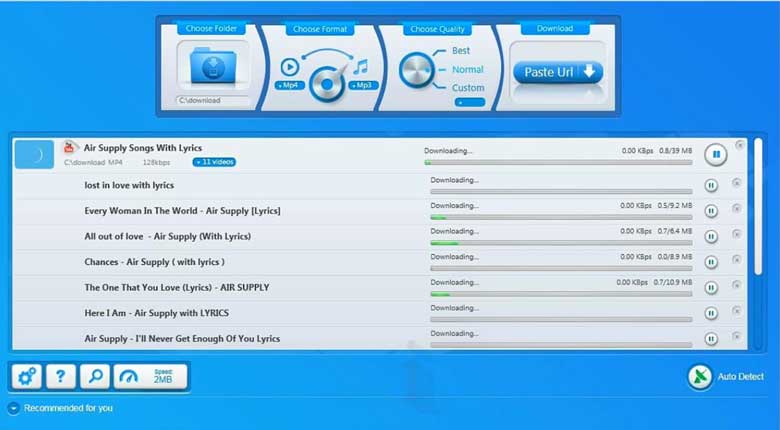Open the Speed 2MB limiter button
The width and height of the screenshot is (780, 430).
point(151,376)
